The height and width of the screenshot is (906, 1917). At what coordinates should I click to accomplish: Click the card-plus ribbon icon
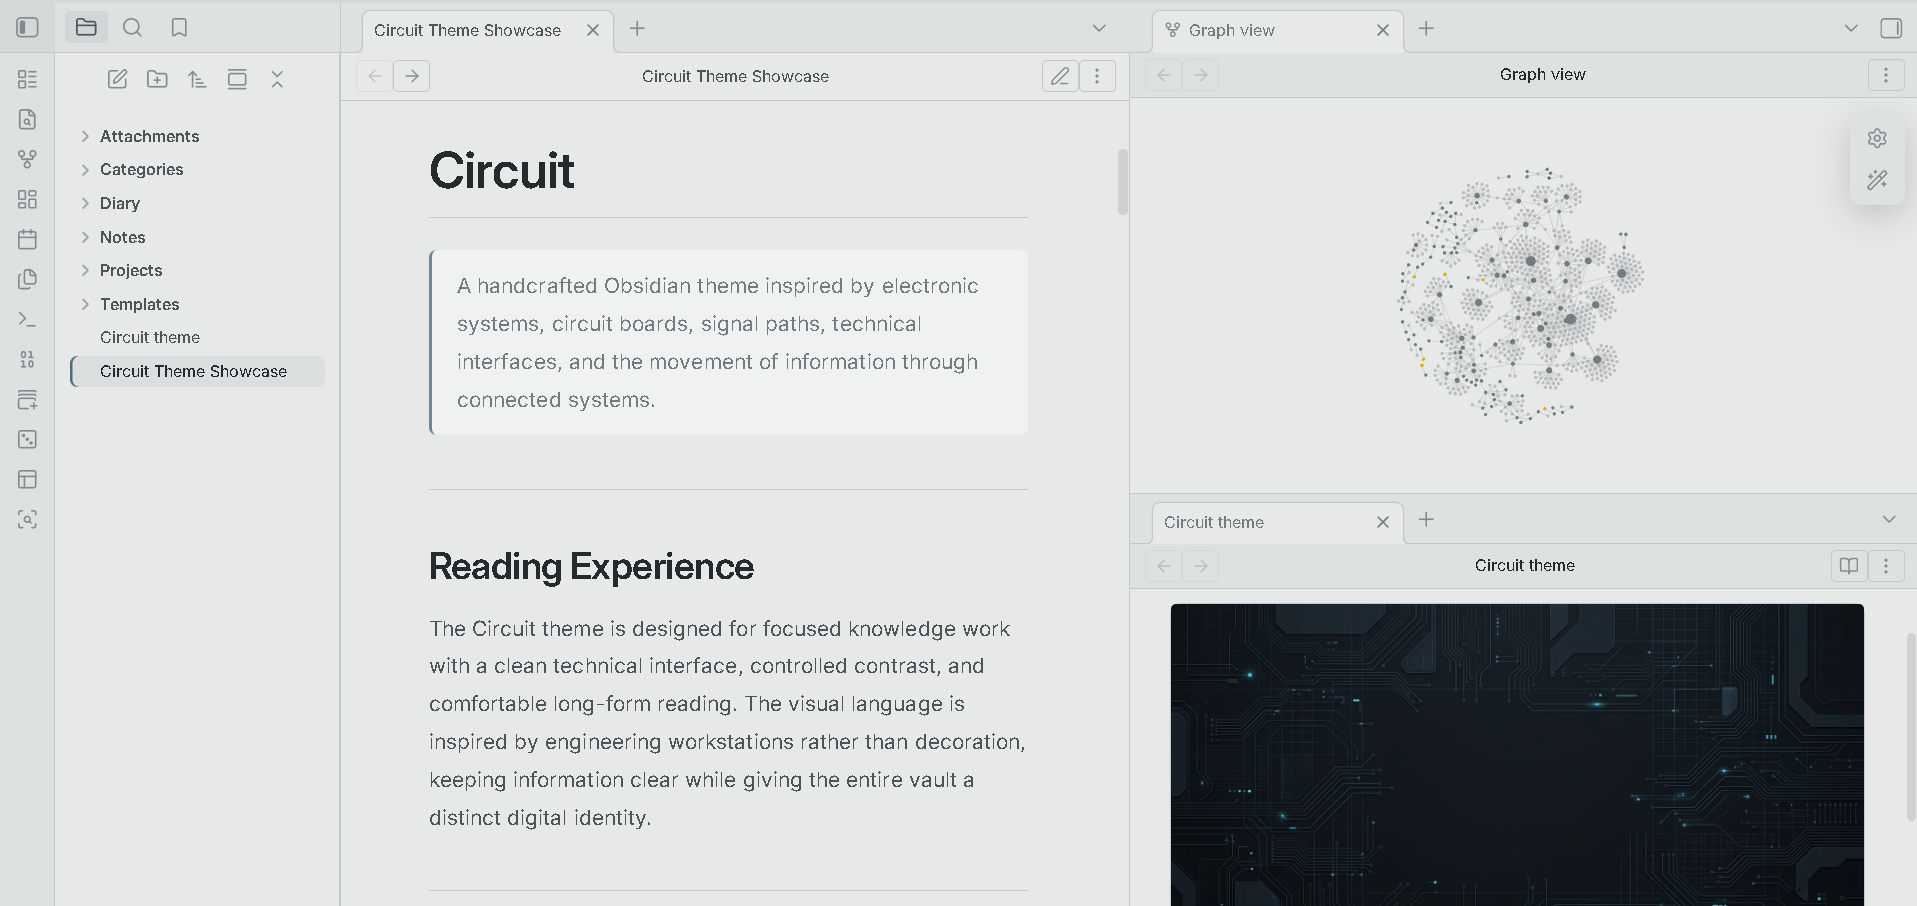pos(28,399)
